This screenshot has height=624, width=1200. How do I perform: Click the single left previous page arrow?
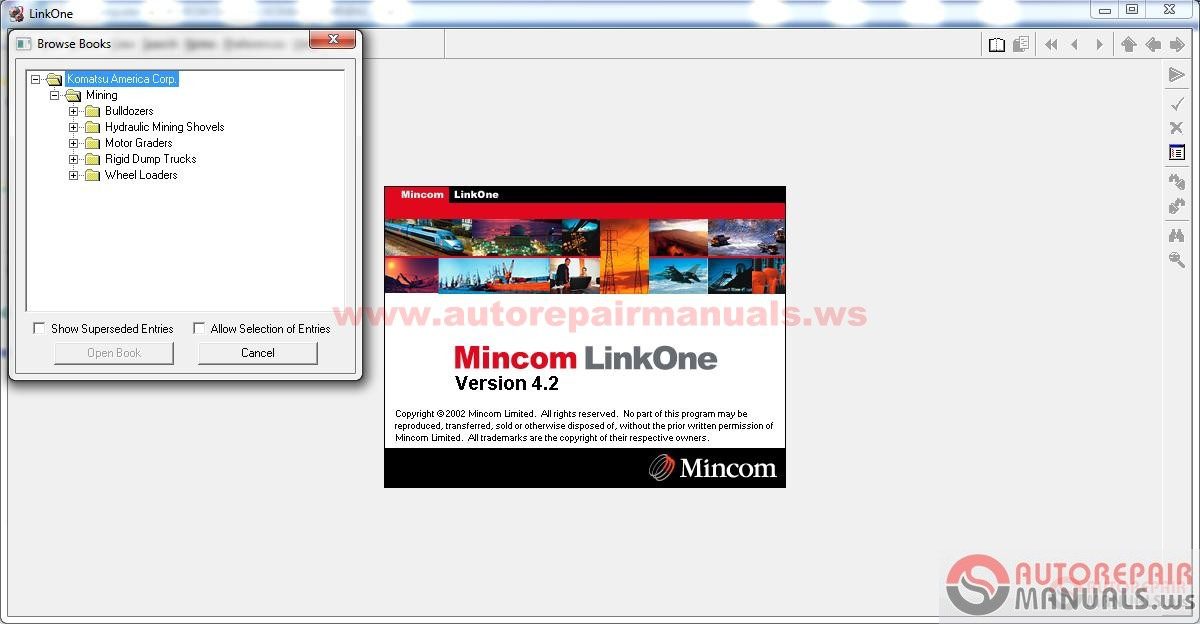1075,44
